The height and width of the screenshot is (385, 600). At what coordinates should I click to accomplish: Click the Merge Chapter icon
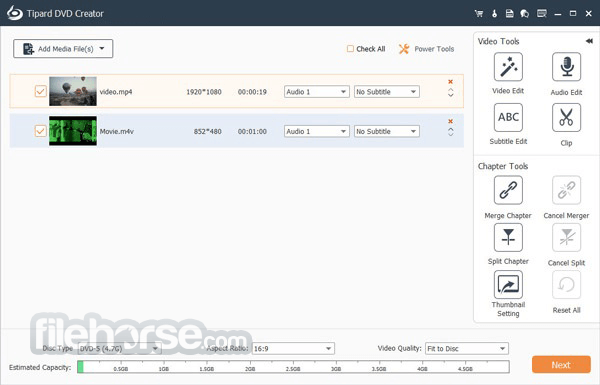coord(508,190)
